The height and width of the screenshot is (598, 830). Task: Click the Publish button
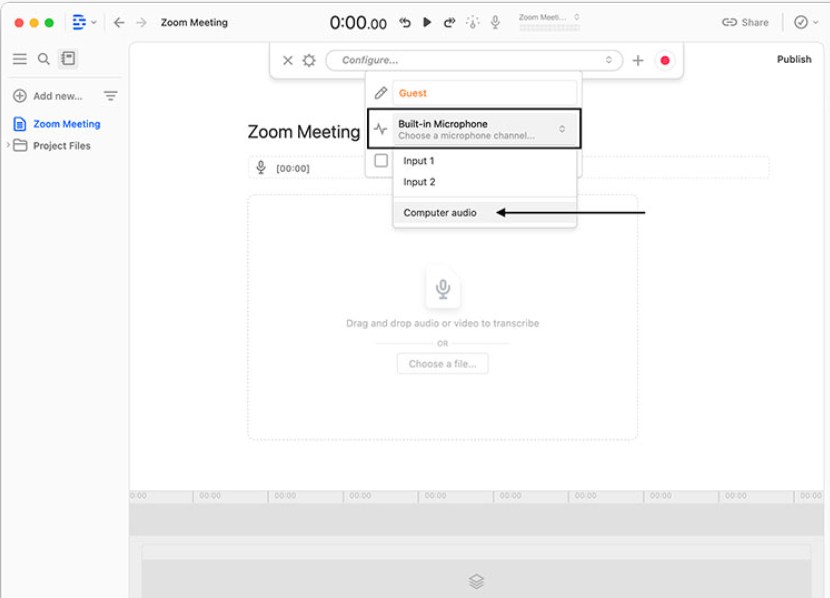coord(793,58)
